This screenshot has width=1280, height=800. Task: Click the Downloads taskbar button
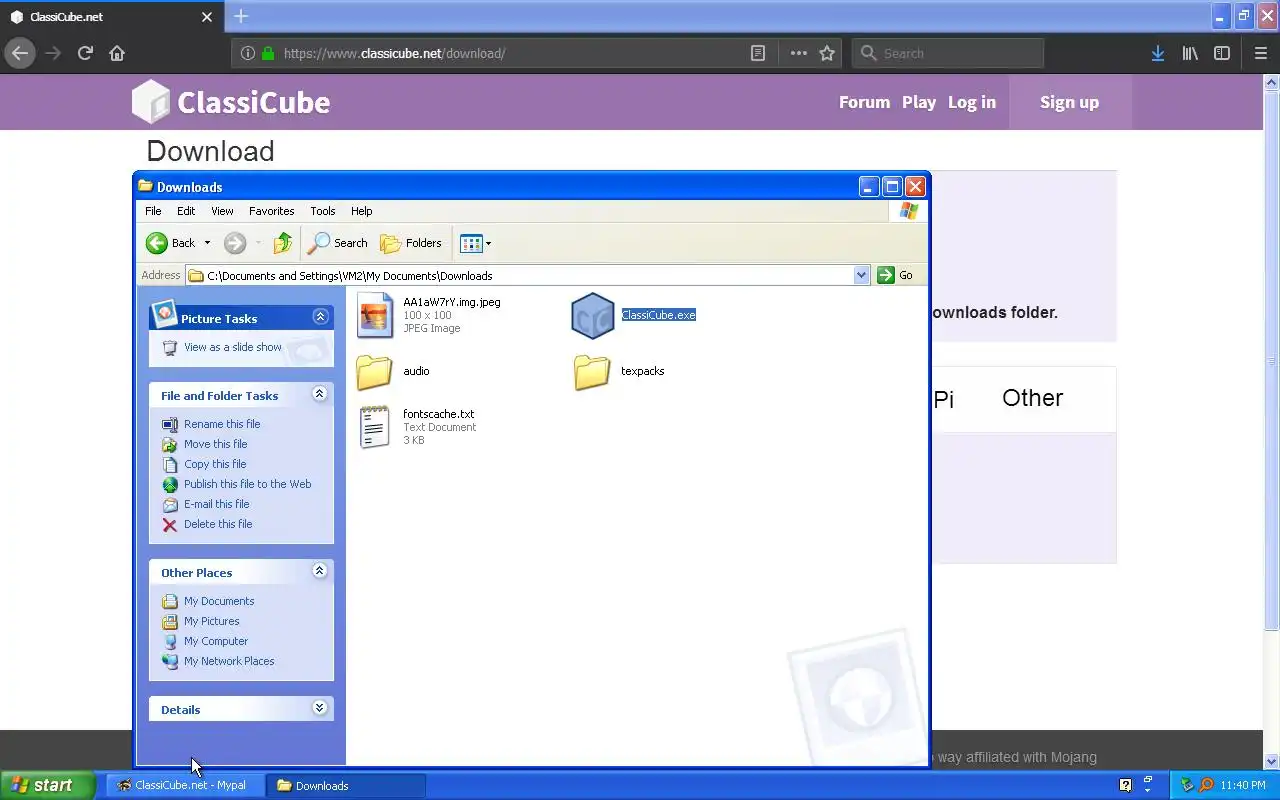coord(346,785)
